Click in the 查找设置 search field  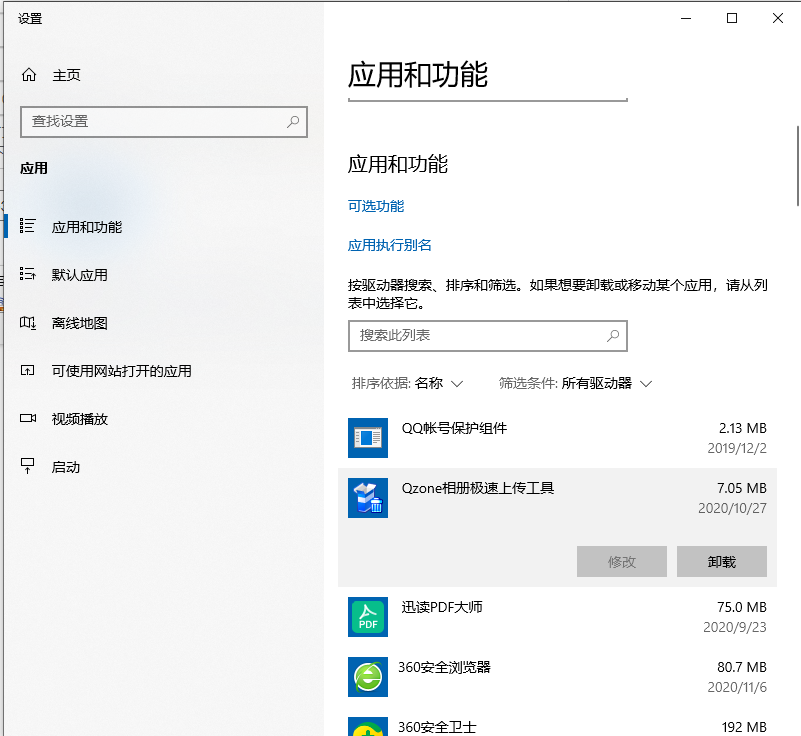(x=163, y=121)
